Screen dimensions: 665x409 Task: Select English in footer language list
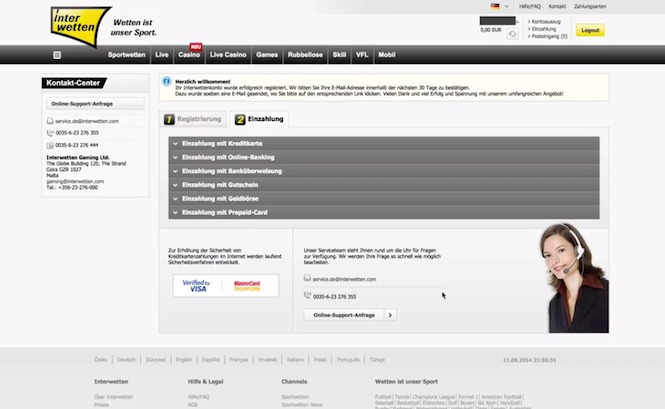point(183,359)
